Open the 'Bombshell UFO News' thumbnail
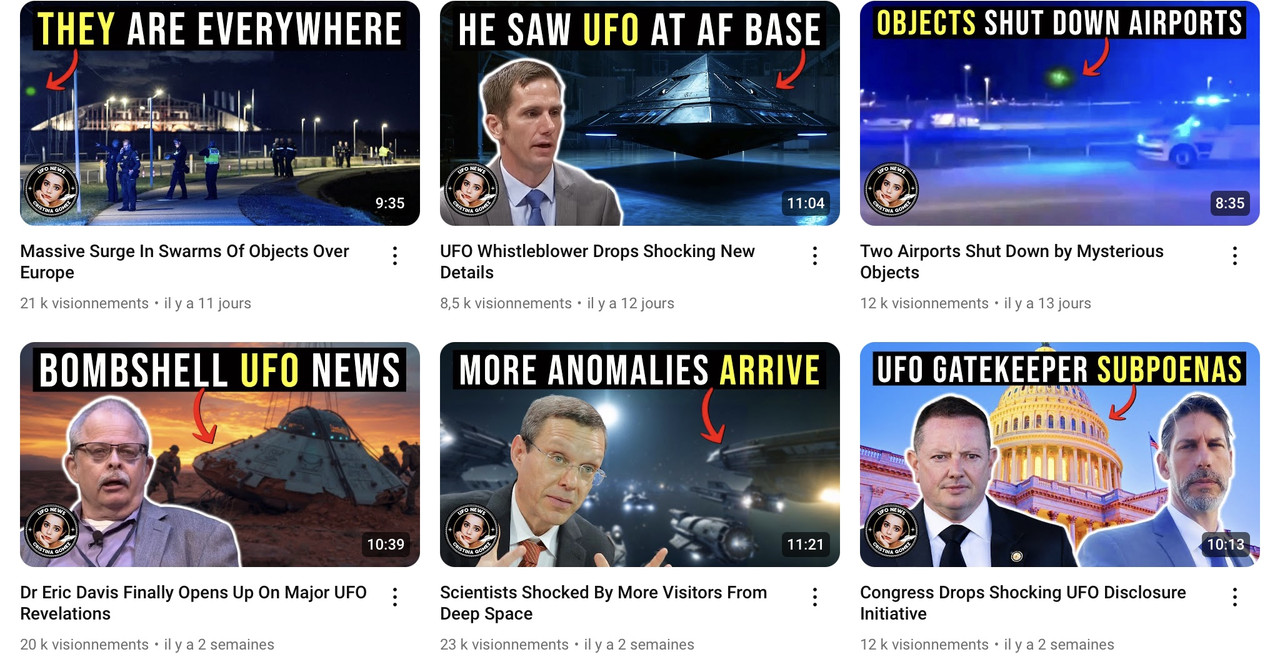 point(220,454)
